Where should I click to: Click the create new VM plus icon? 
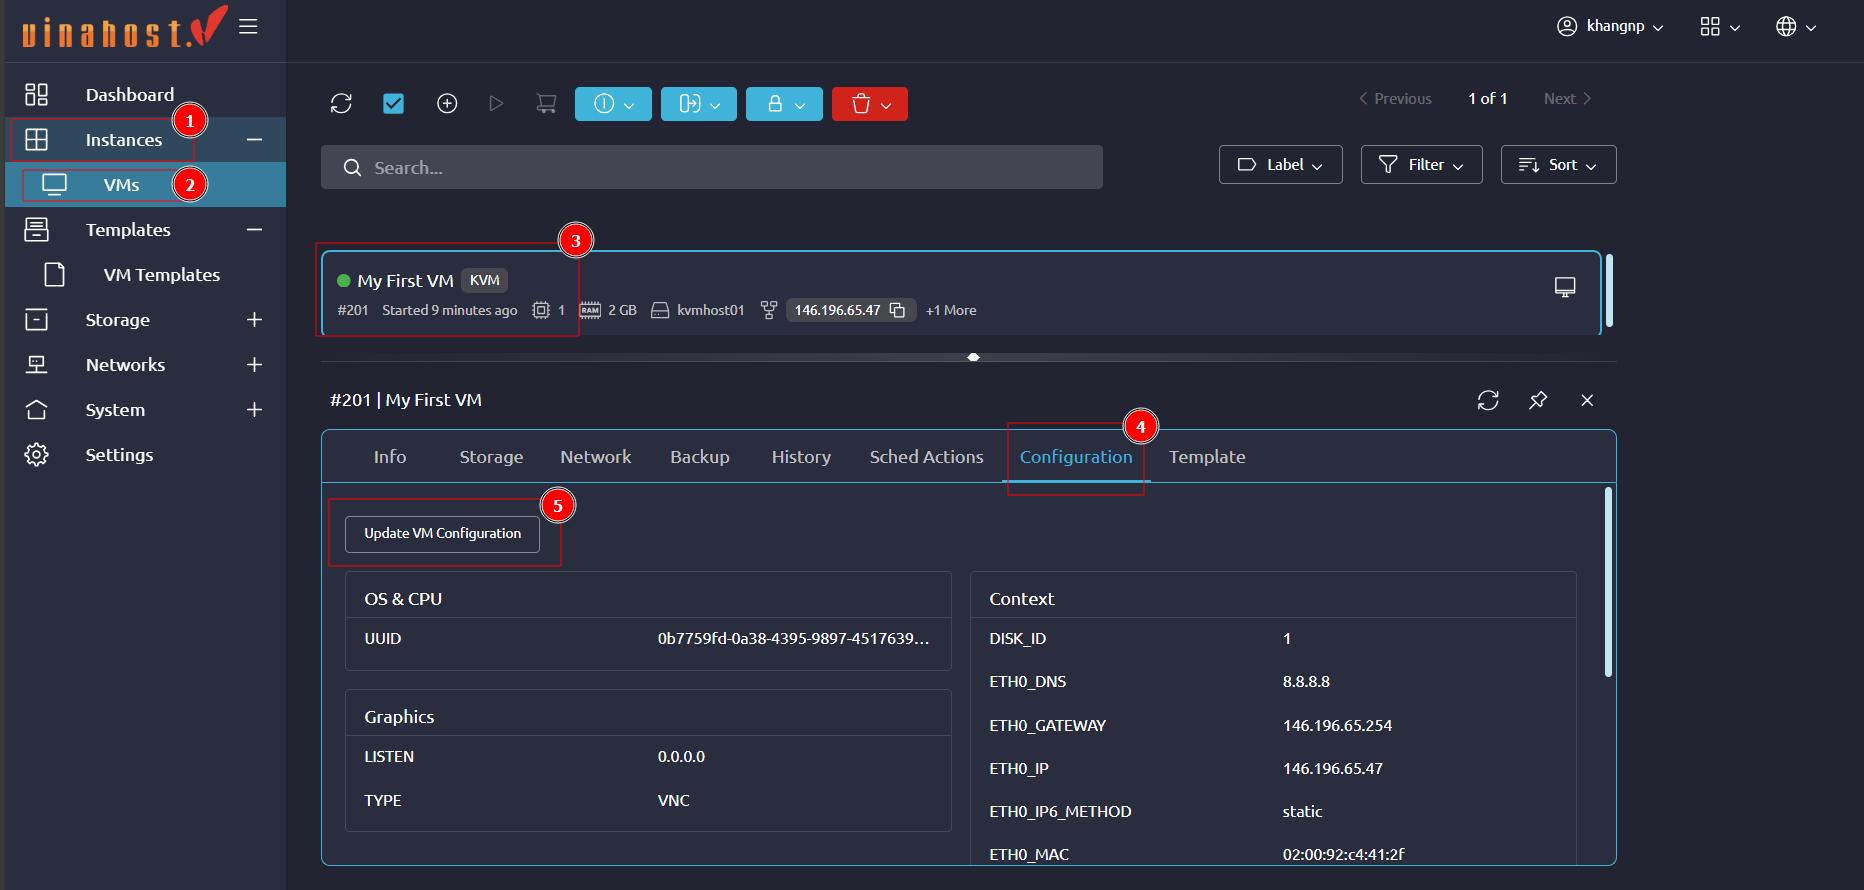click(x=447, y=104)
